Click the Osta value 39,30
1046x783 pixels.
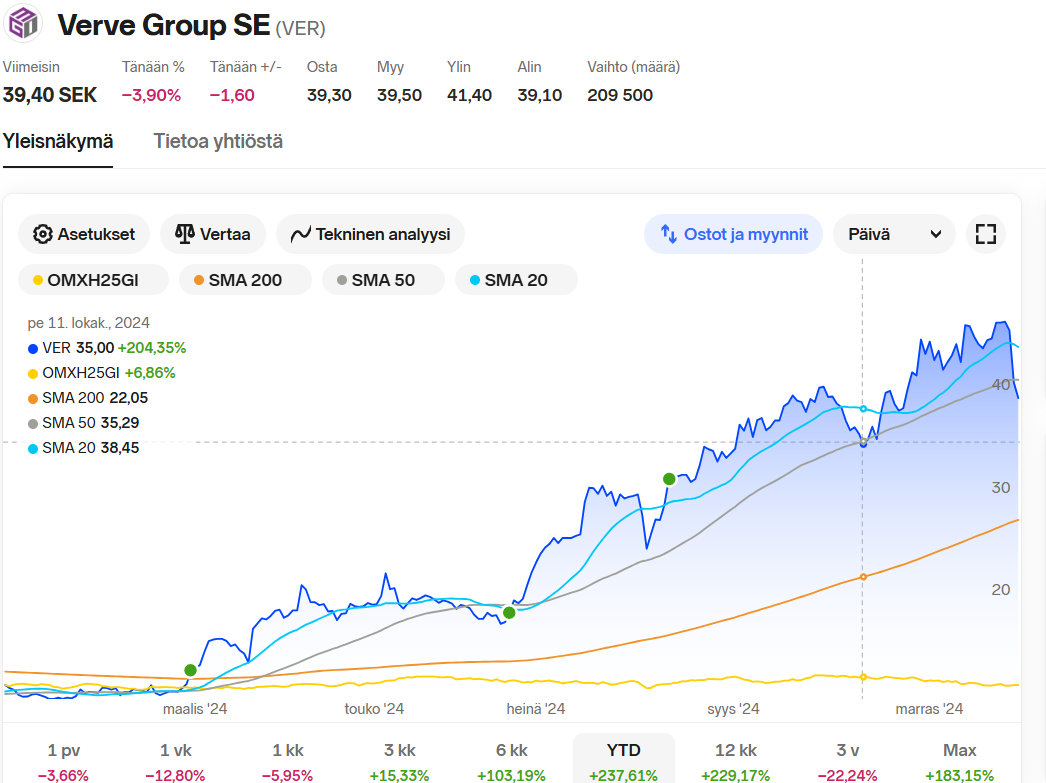point(329,95)
